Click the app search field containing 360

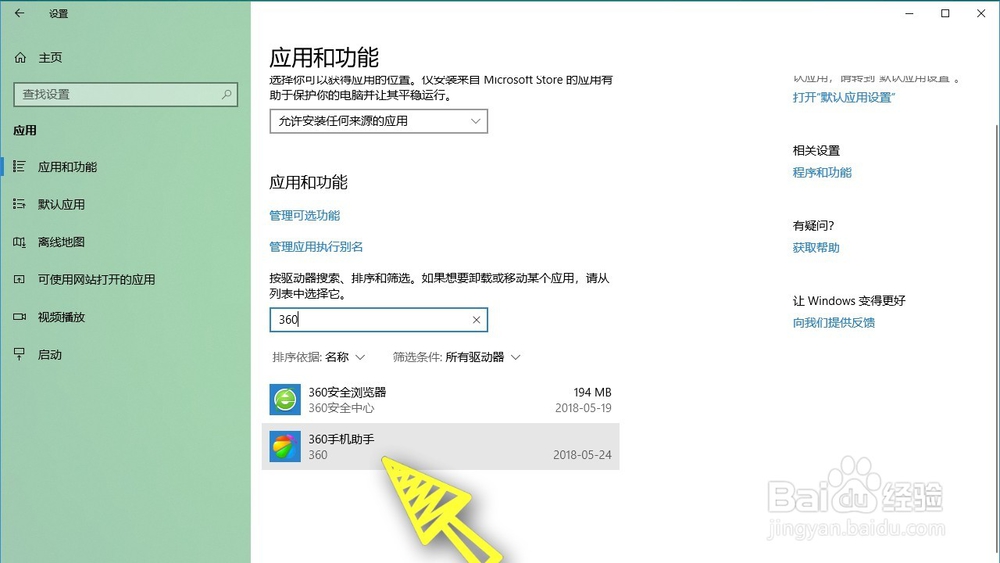[x=379, y=320]
